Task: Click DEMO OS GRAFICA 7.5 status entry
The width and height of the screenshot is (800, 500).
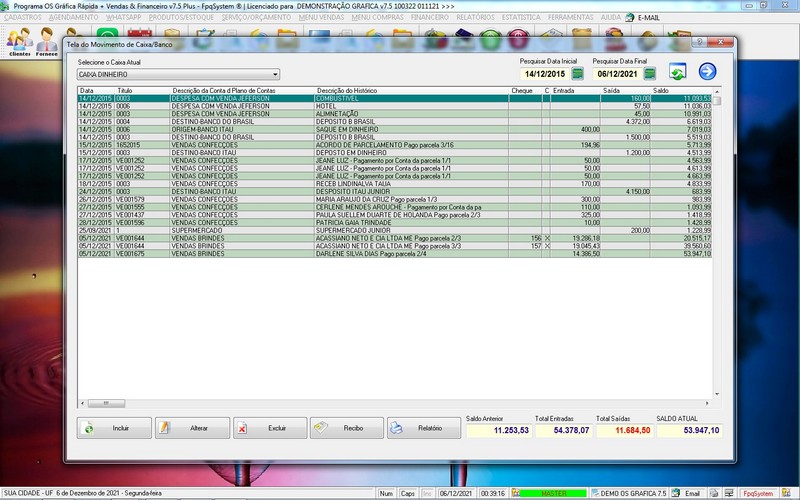Action: [629, 493]
